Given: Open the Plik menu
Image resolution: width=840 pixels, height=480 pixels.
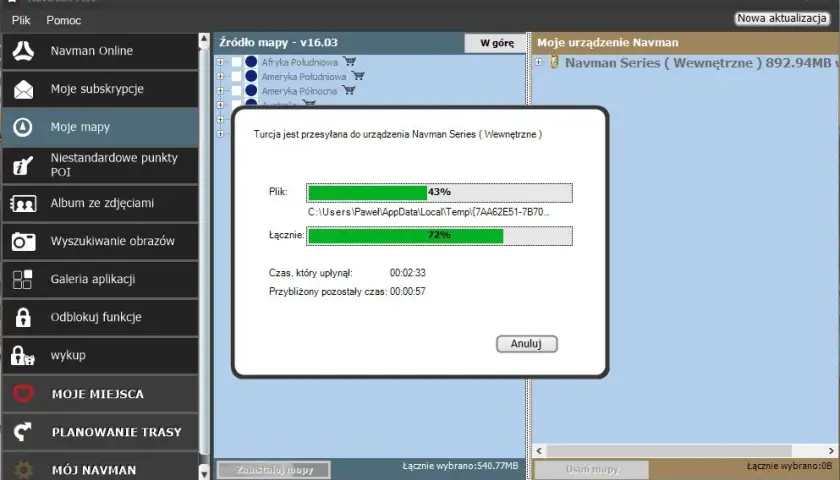Looking at the screenshot, I should 21,20.
